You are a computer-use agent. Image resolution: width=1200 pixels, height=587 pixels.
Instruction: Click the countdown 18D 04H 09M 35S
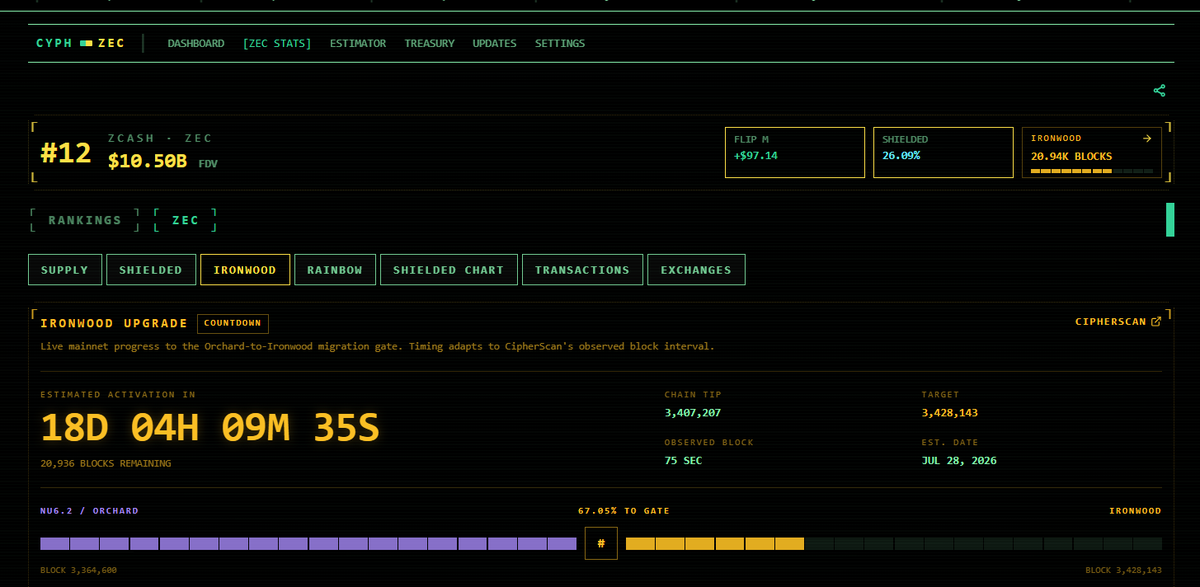(x=210, y=428)
